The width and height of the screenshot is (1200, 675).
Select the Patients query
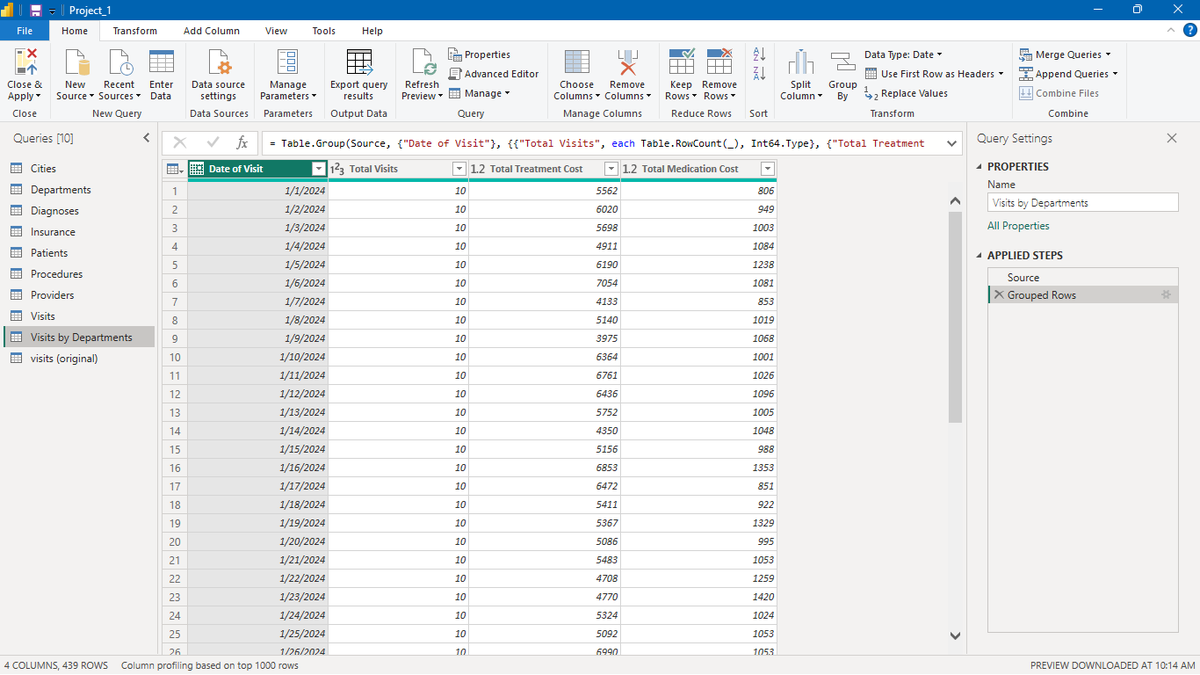click(79, 253)
